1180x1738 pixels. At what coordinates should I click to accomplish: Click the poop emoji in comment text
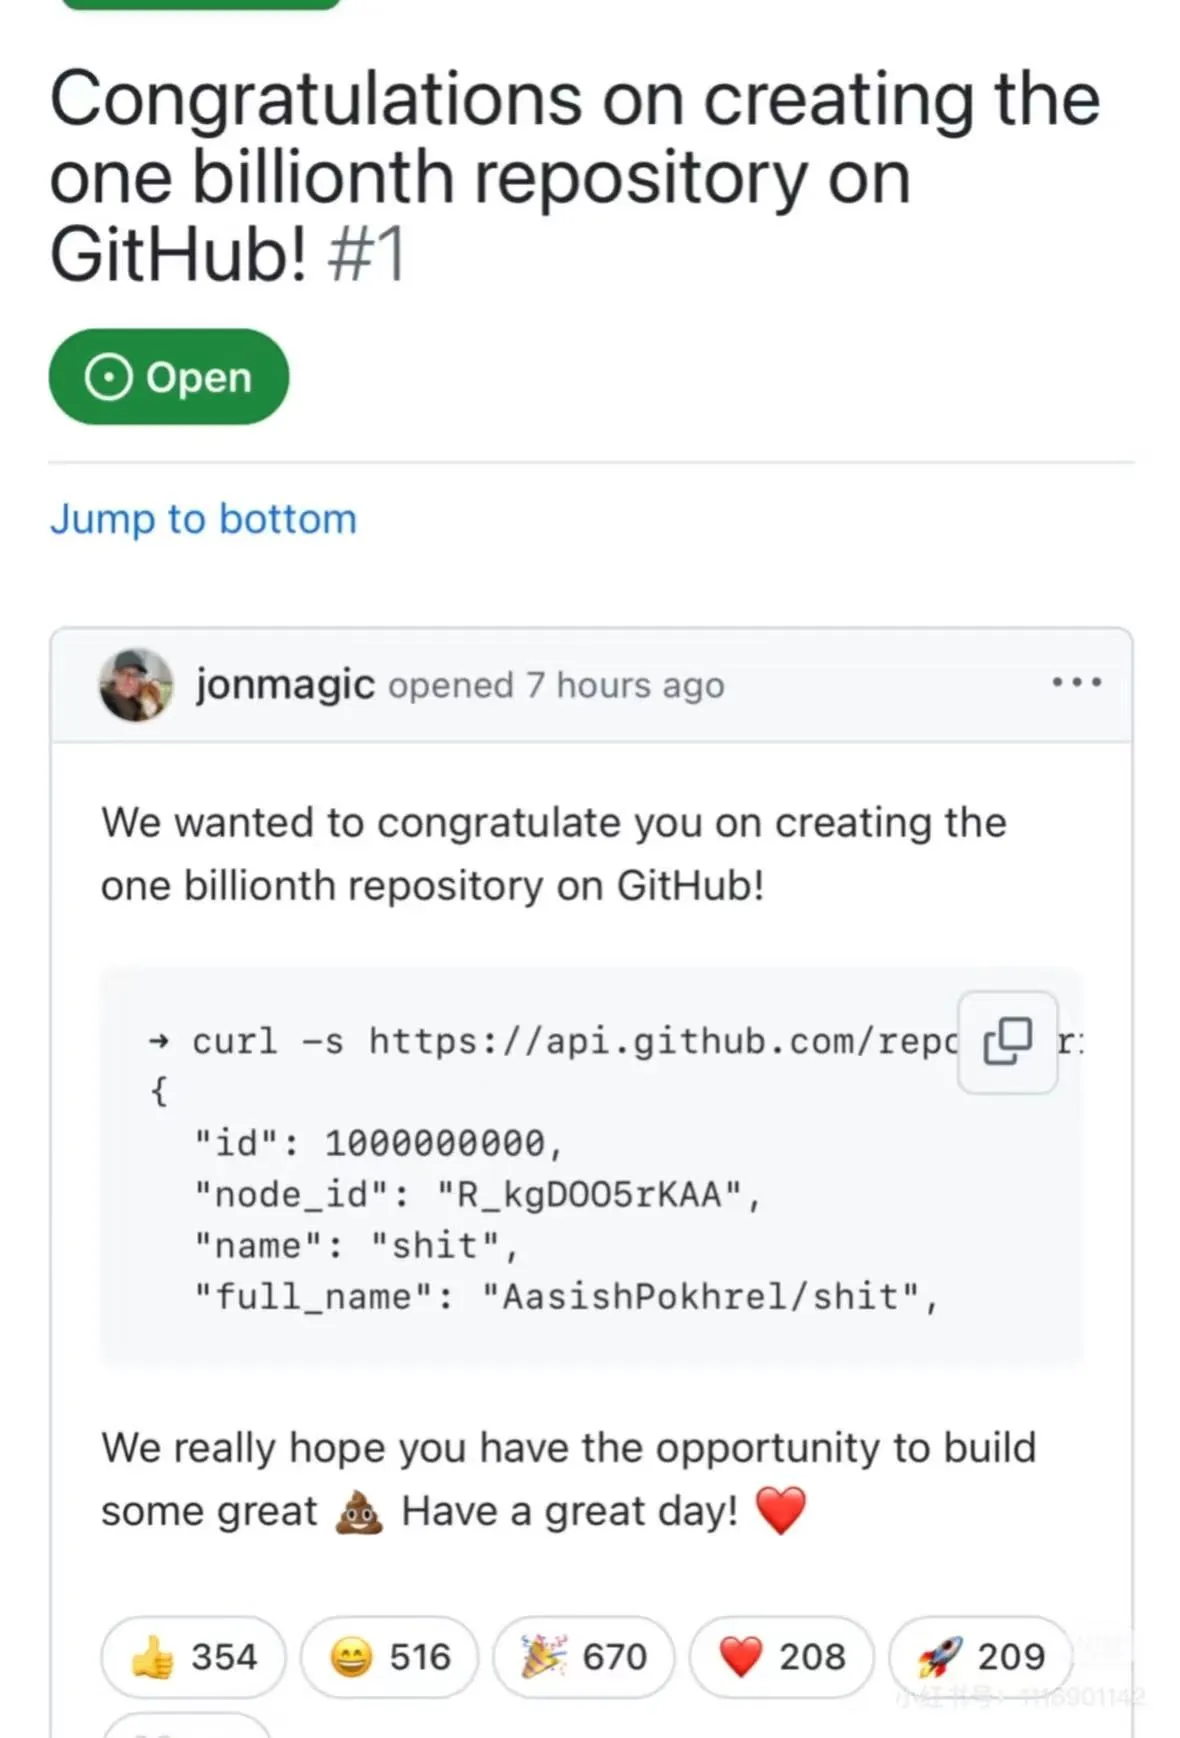(359, 1512)
